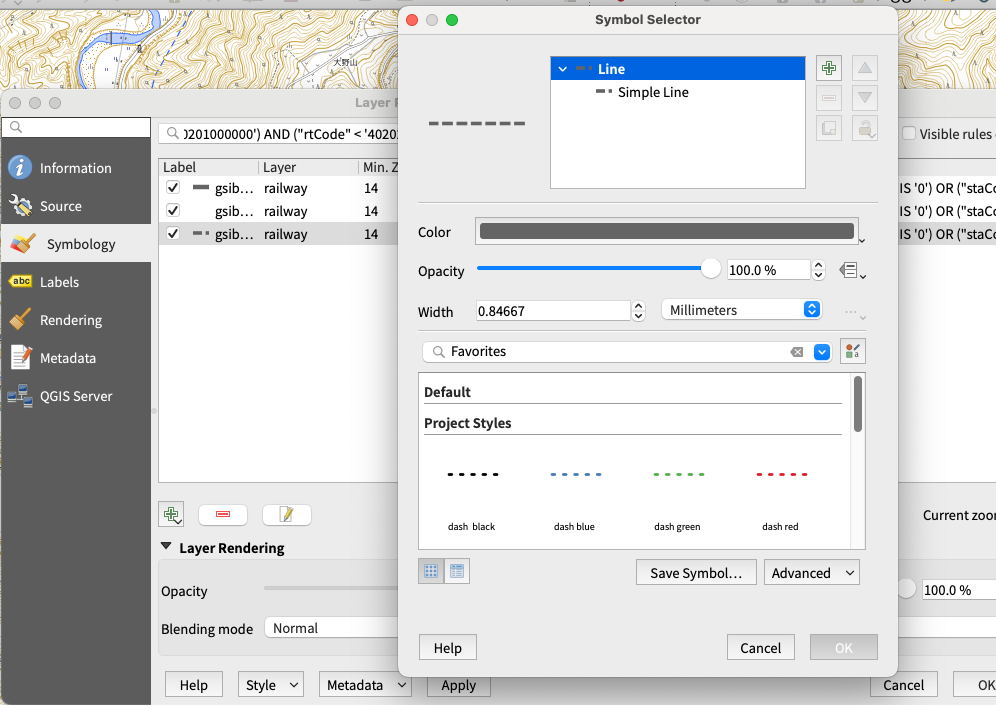Toggle the Visible rules checkbox
The image size is (996, 705).
[908, 133]
